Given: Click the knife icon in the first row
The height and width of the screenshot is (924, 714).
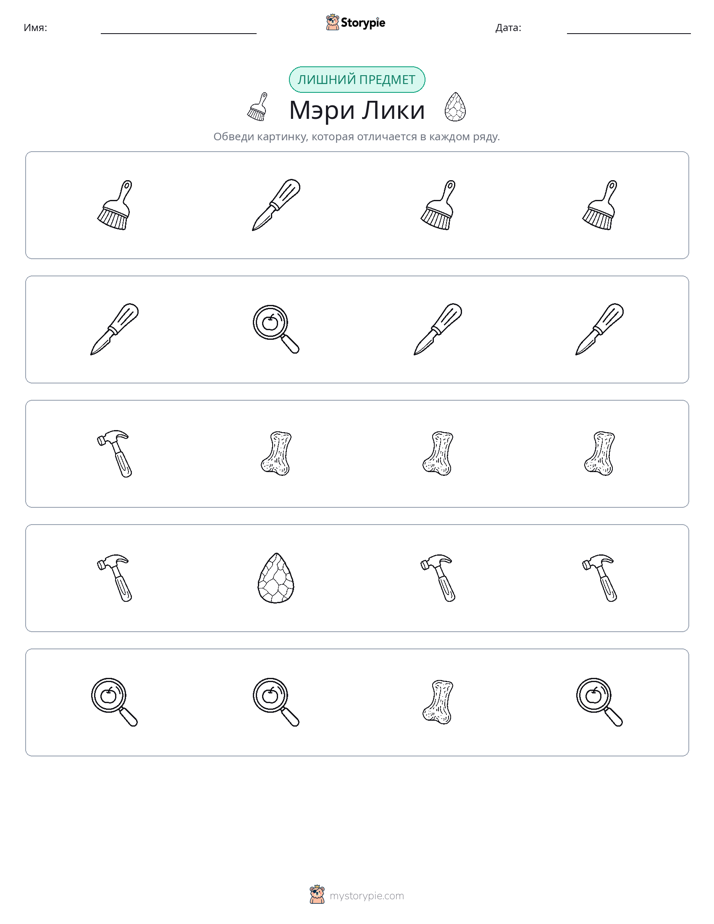Looking at the screenshot, I should tap(276, 205).
